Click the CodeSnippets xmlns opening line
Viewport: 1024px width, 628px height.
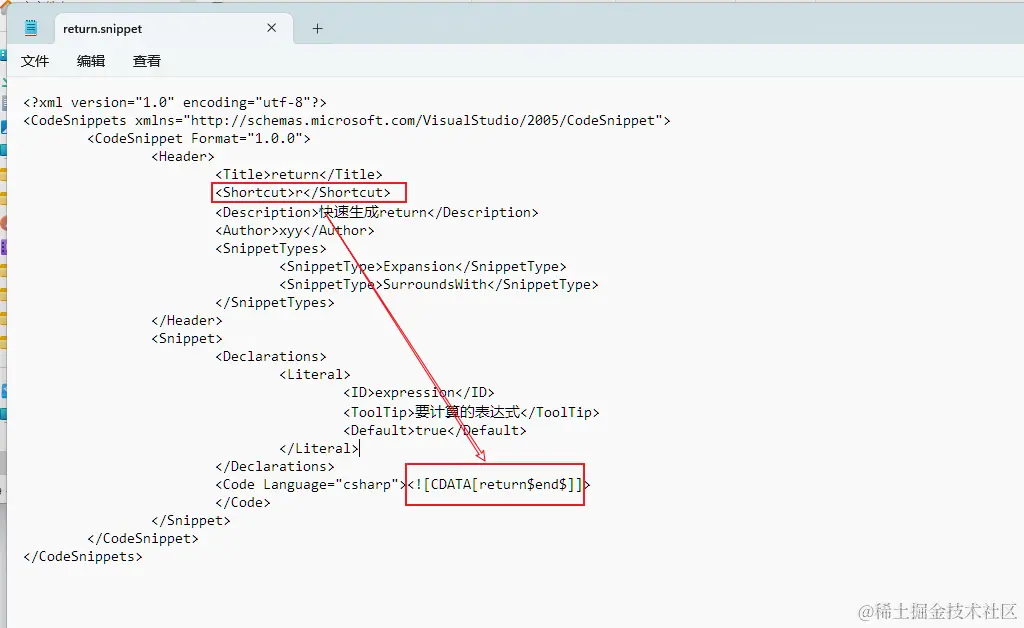pos(347,121)
